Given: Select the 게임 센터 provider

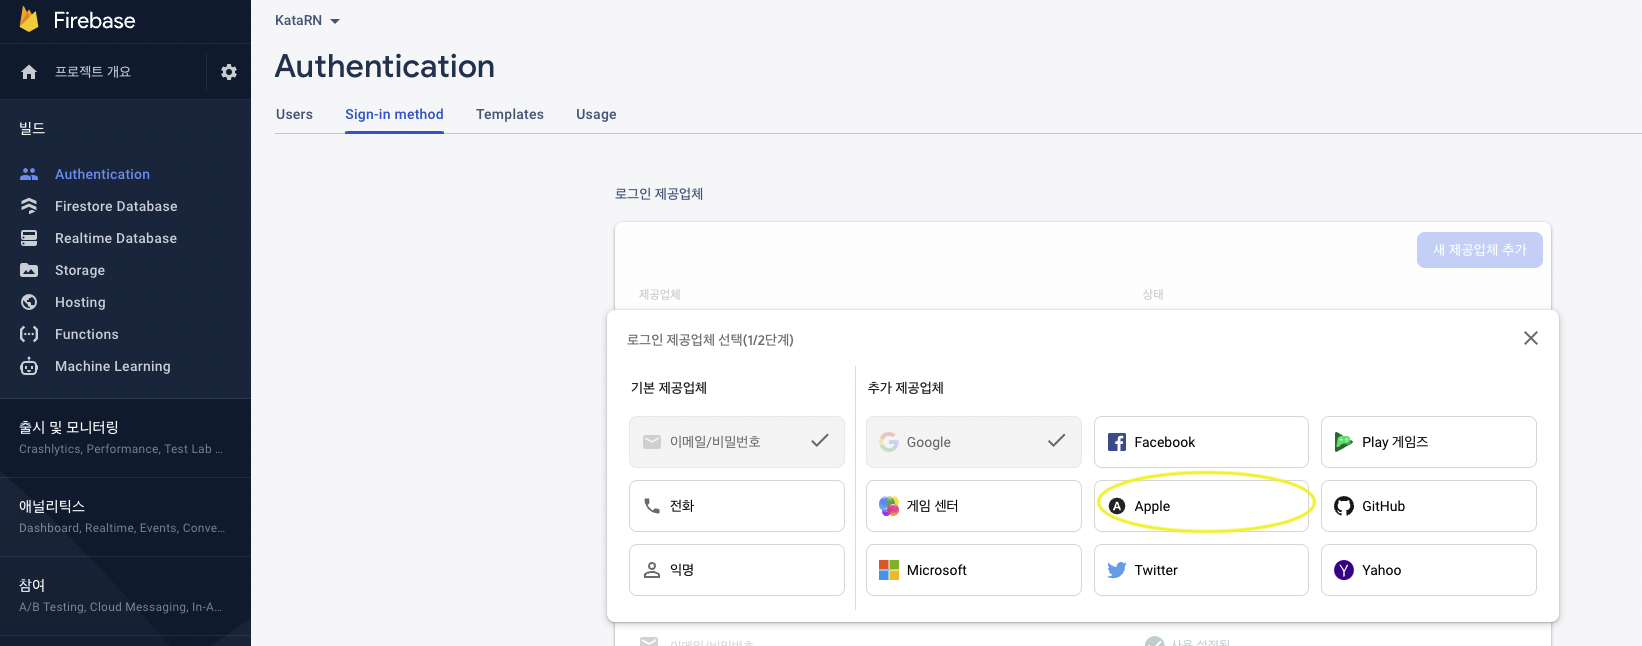Looking at the screenshot, I should pos(974,506).
